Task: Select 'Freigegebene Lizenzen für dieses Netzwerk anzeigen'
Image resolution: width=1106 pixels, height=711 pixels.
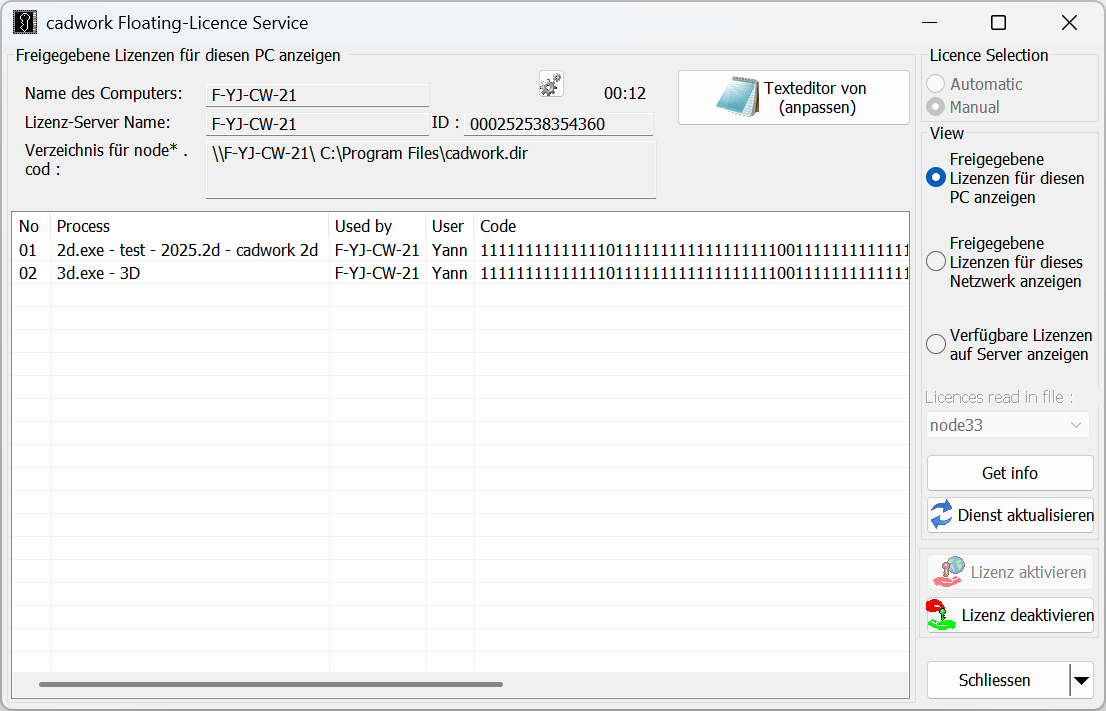Action: 935,260
